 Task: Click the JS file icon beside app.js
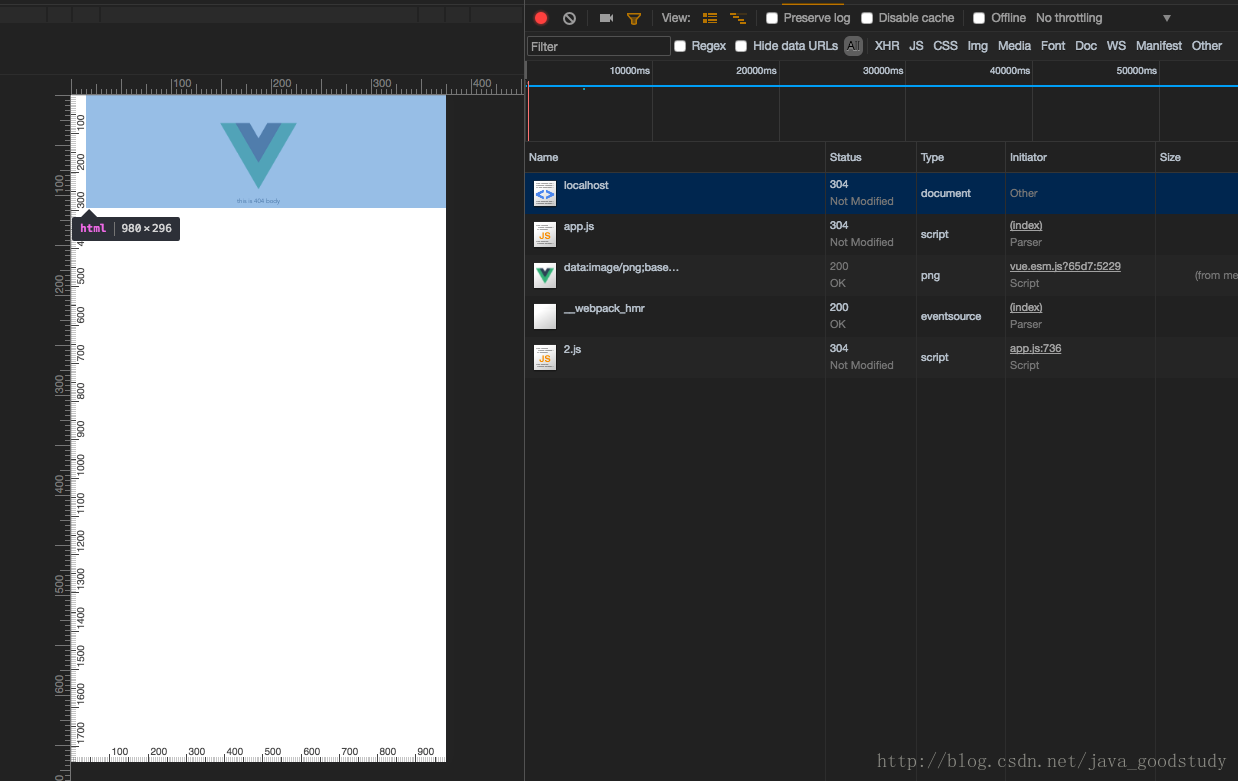545,234
